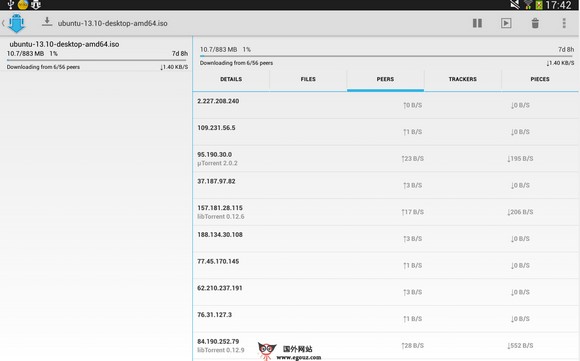Tap the pause torrent icon

click(477, 23)
